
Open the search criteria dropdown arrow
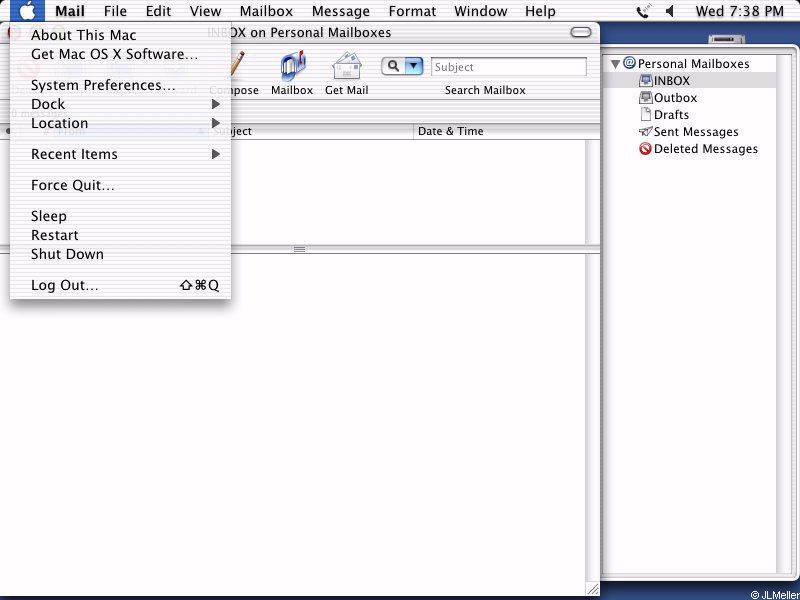[x=414, y=66]
